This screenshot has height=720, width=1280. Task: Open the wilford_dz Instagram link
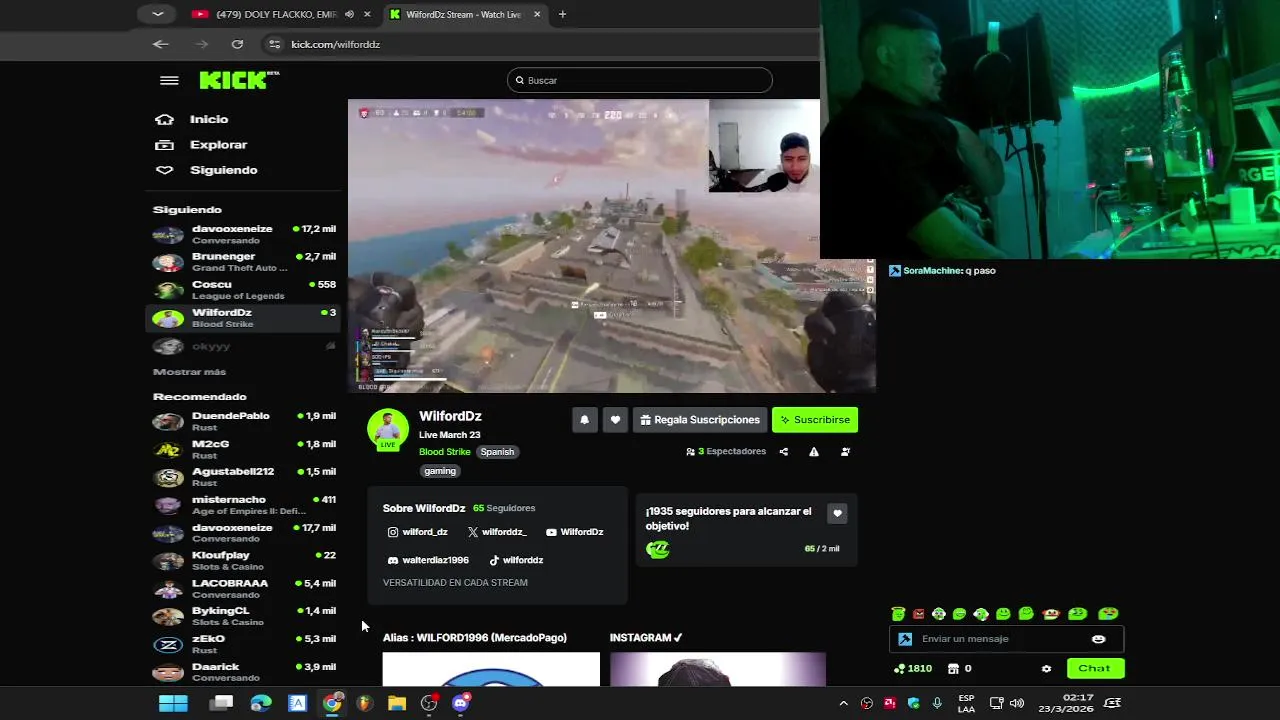[x=418, y=532]
